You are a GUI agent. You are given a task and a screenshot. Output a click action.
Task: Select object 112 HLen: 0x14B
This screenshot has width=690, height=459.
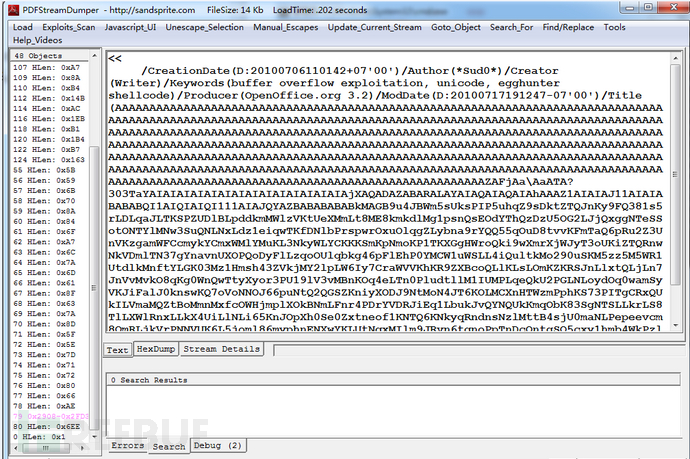point(49,98)
